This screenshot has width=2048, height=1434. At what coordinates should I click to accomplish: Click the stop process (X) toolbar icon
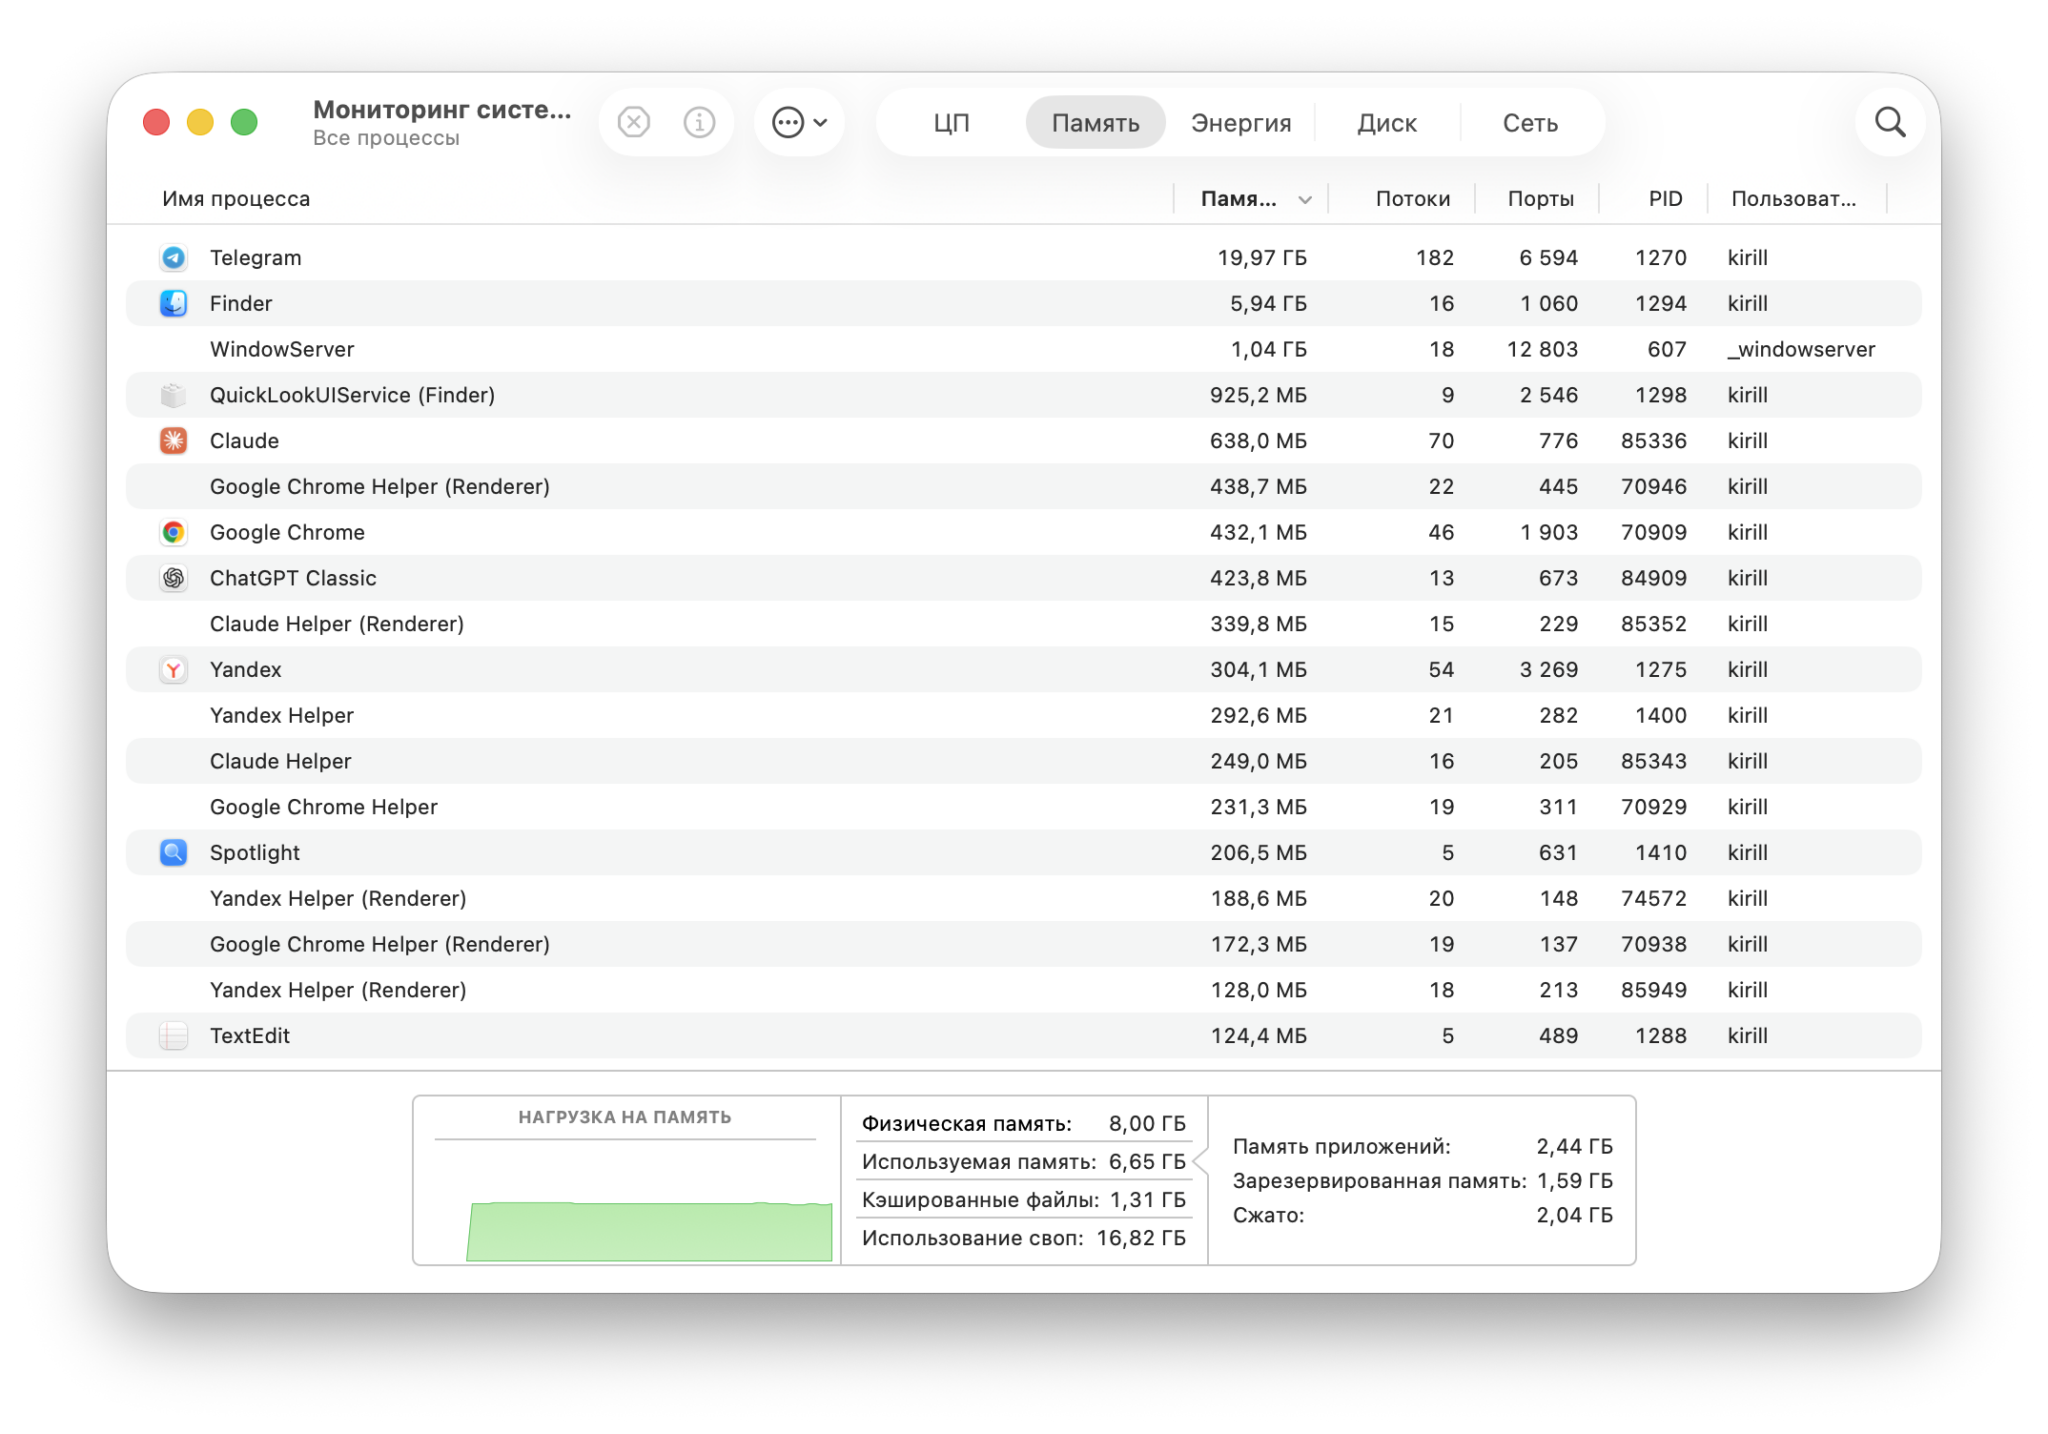[634, 122]
